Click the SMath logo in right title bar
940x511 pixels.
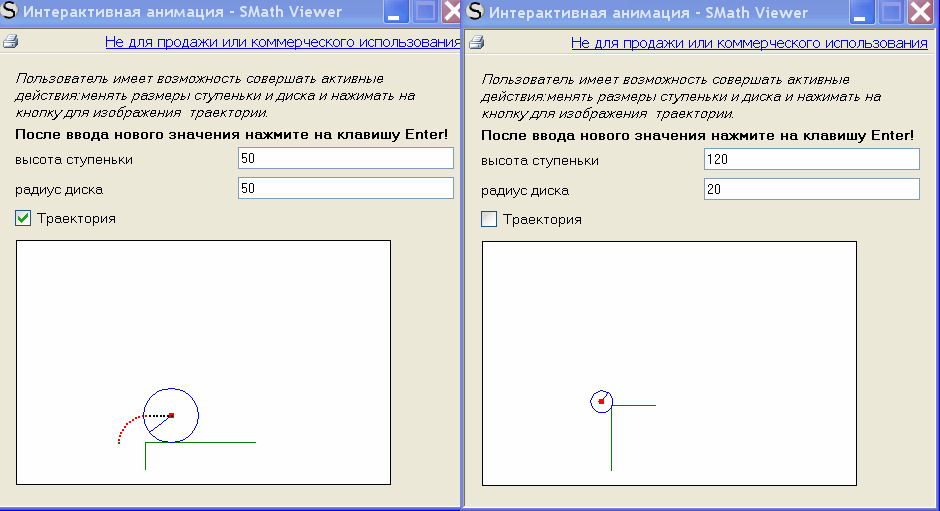[476, 13]
